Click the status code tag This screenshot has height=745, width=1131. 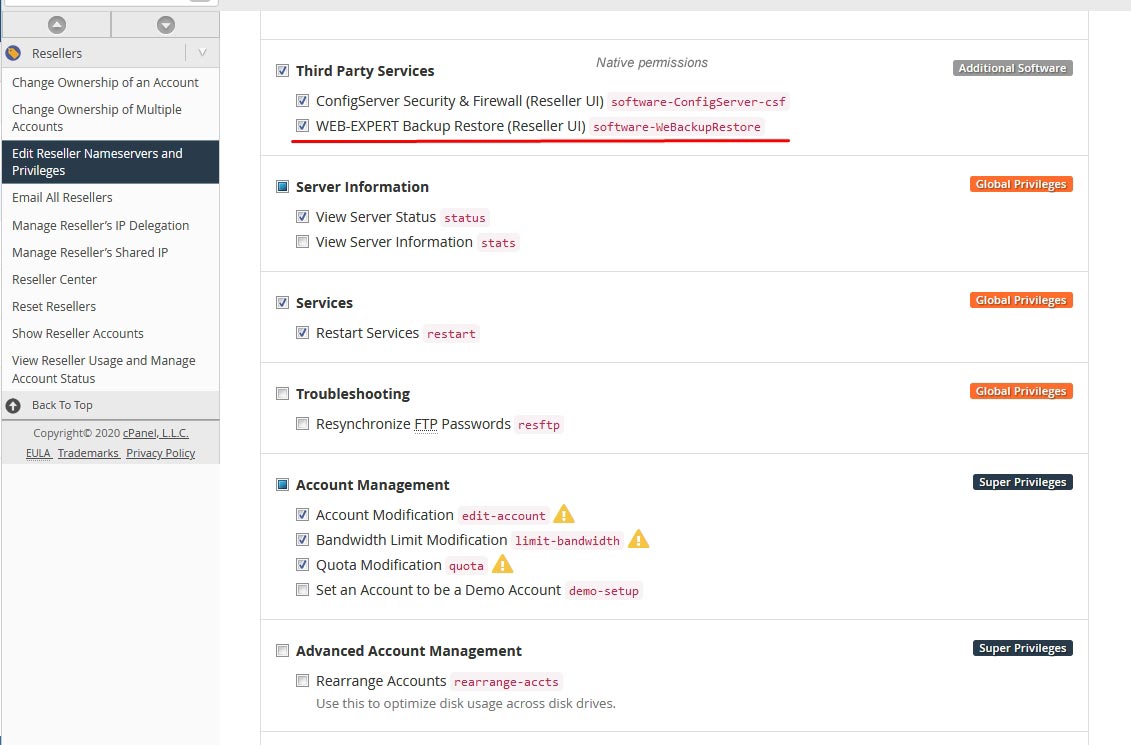[465, 218]
